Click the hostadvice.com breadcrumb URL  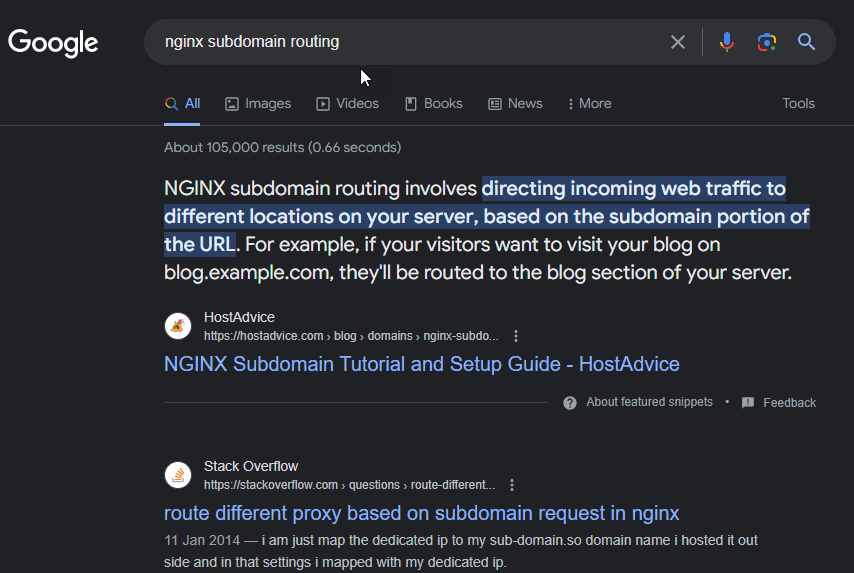point(351,336)
